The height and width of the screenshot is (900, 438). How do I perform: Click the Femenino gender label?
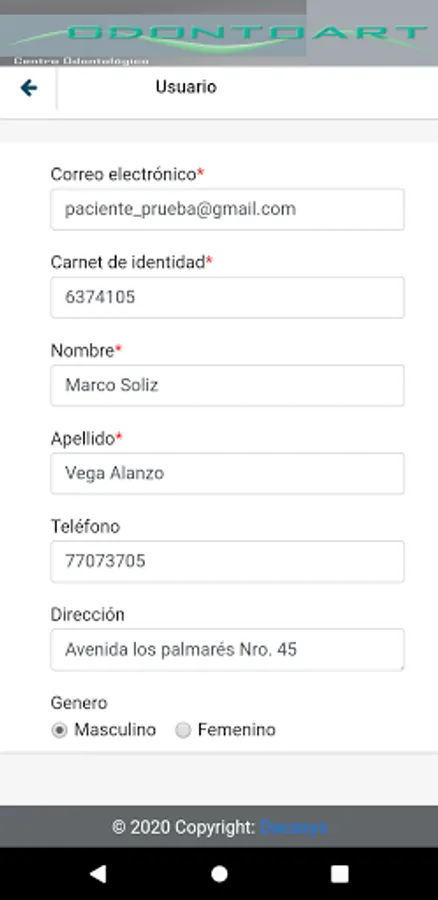pyautogui.click(x=237, y=730)
